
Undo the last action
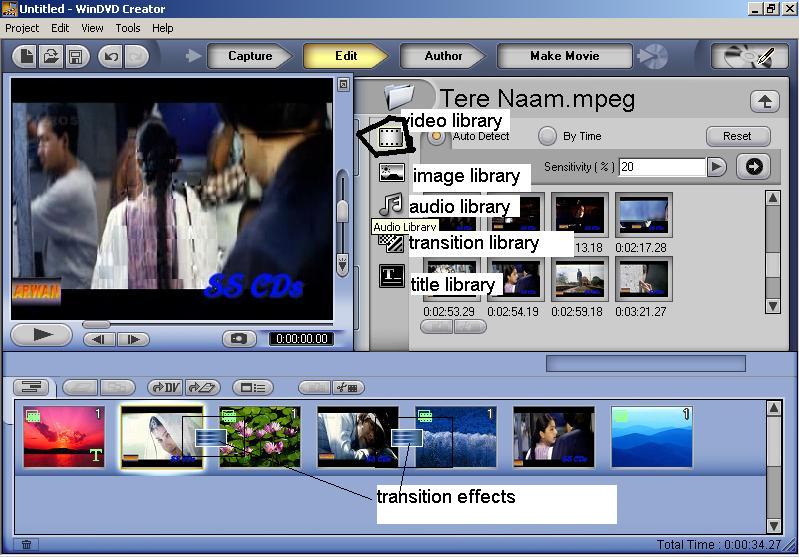[111, 56]
